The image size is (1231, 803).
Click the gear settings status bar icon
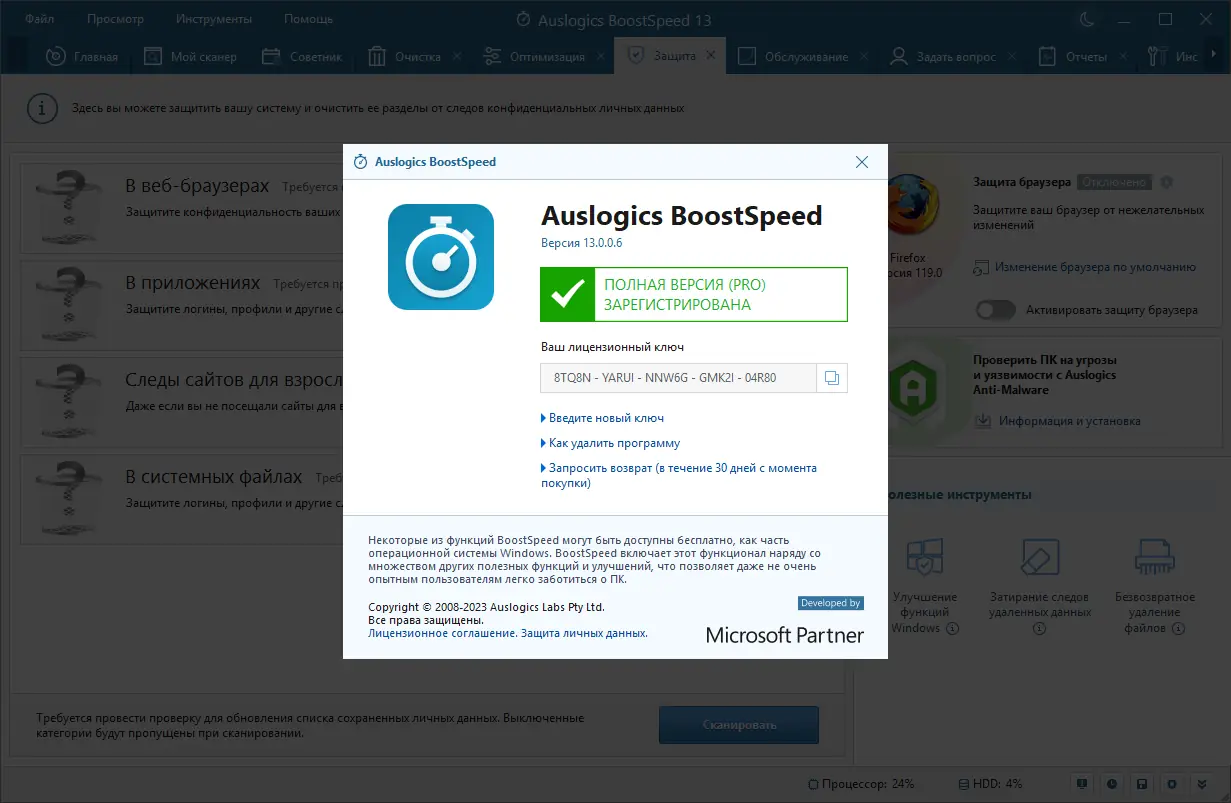[x=1172, y=783]
